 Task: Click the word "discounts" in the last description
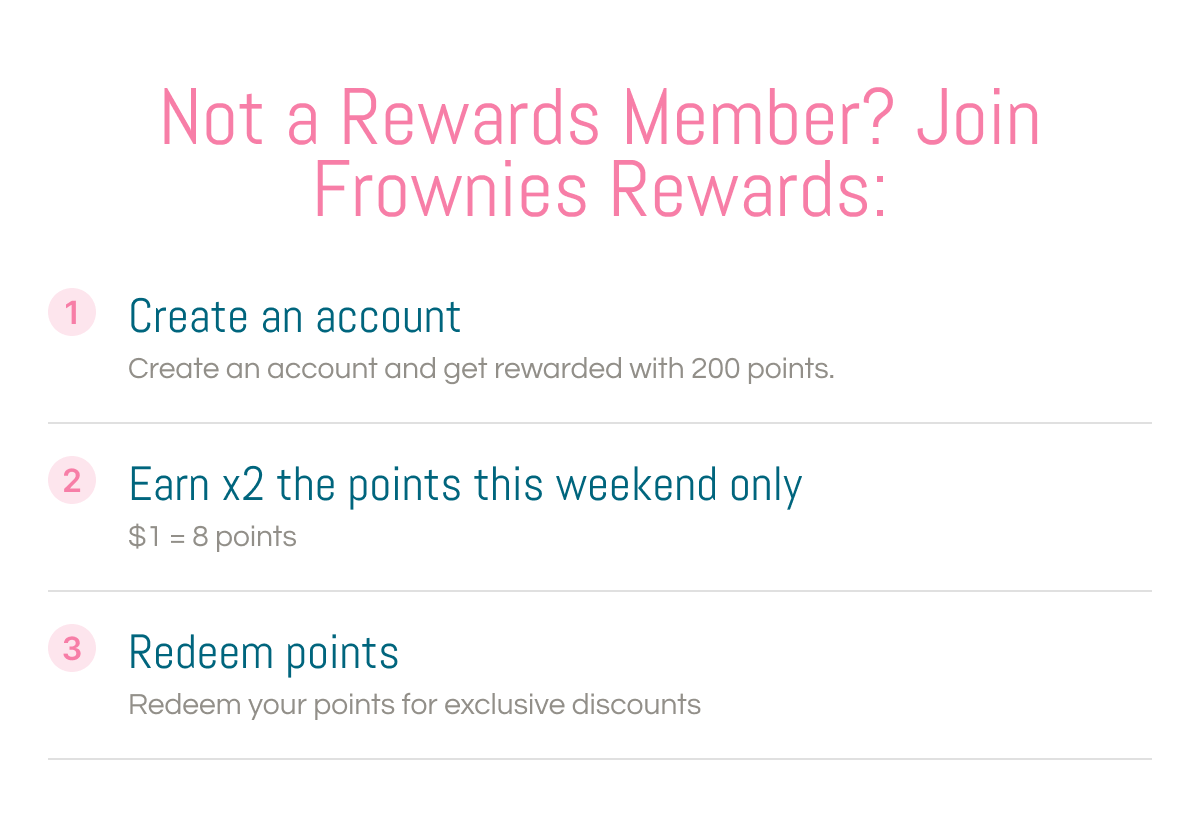coord(636,705)
